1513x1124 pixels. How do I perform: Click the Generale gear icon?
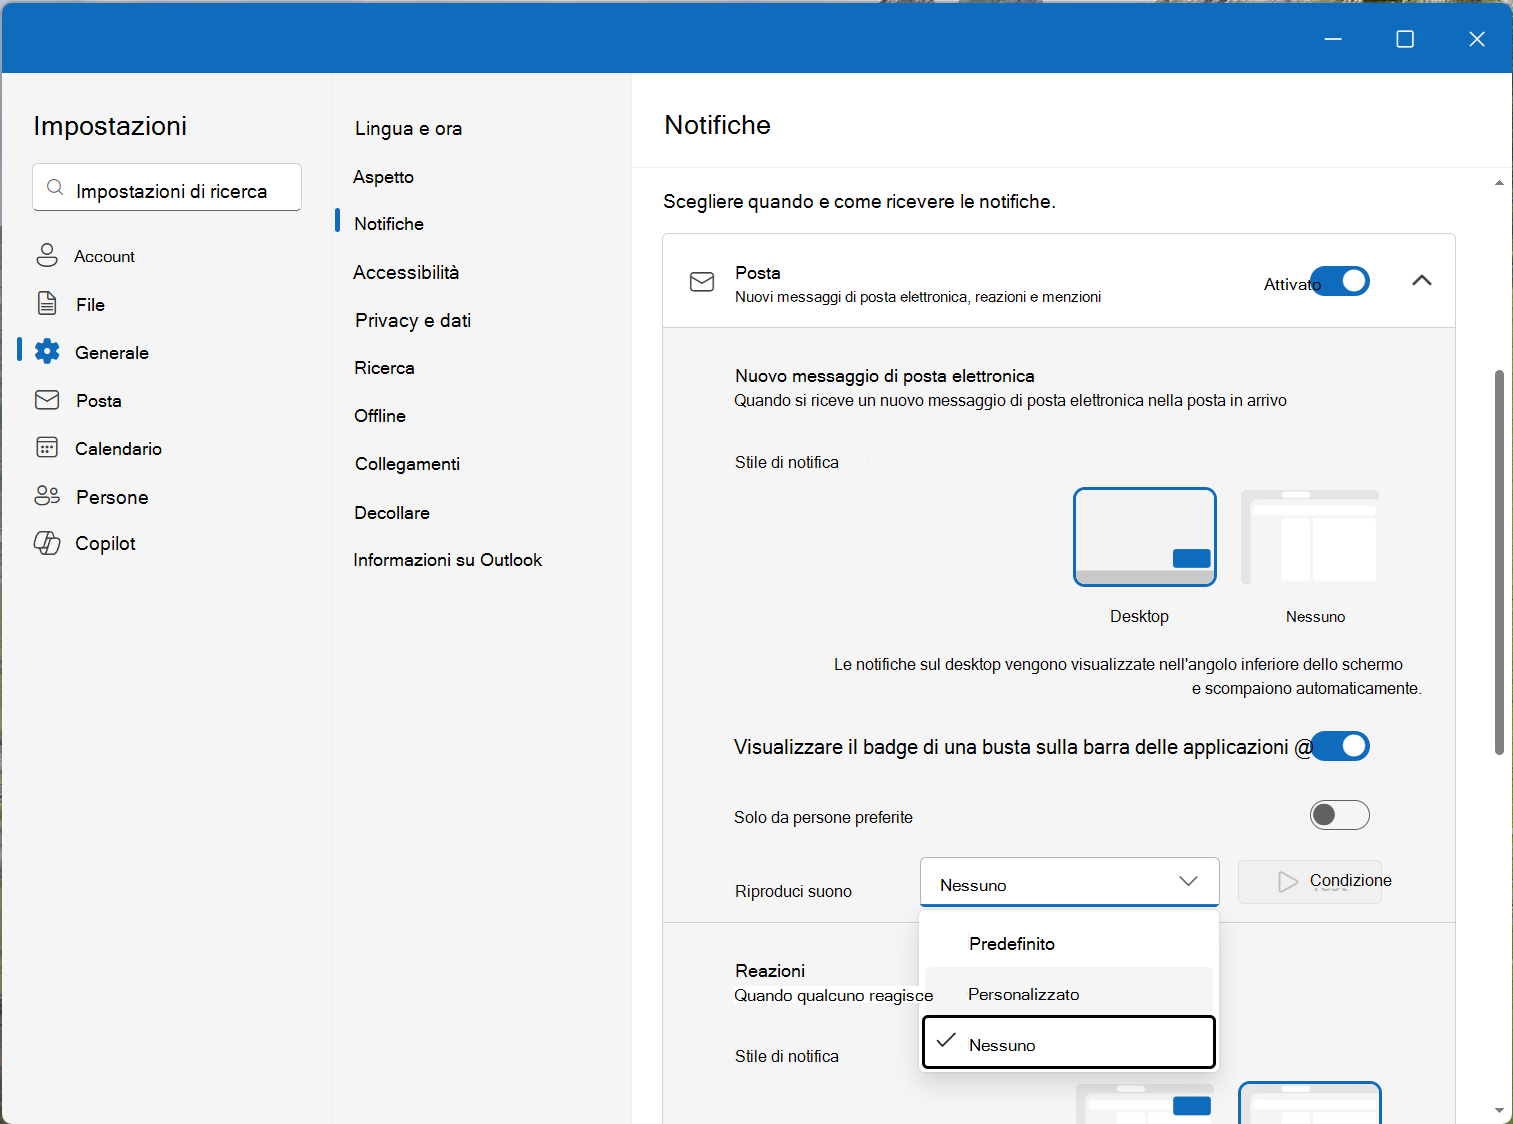[x=47, y=351]
